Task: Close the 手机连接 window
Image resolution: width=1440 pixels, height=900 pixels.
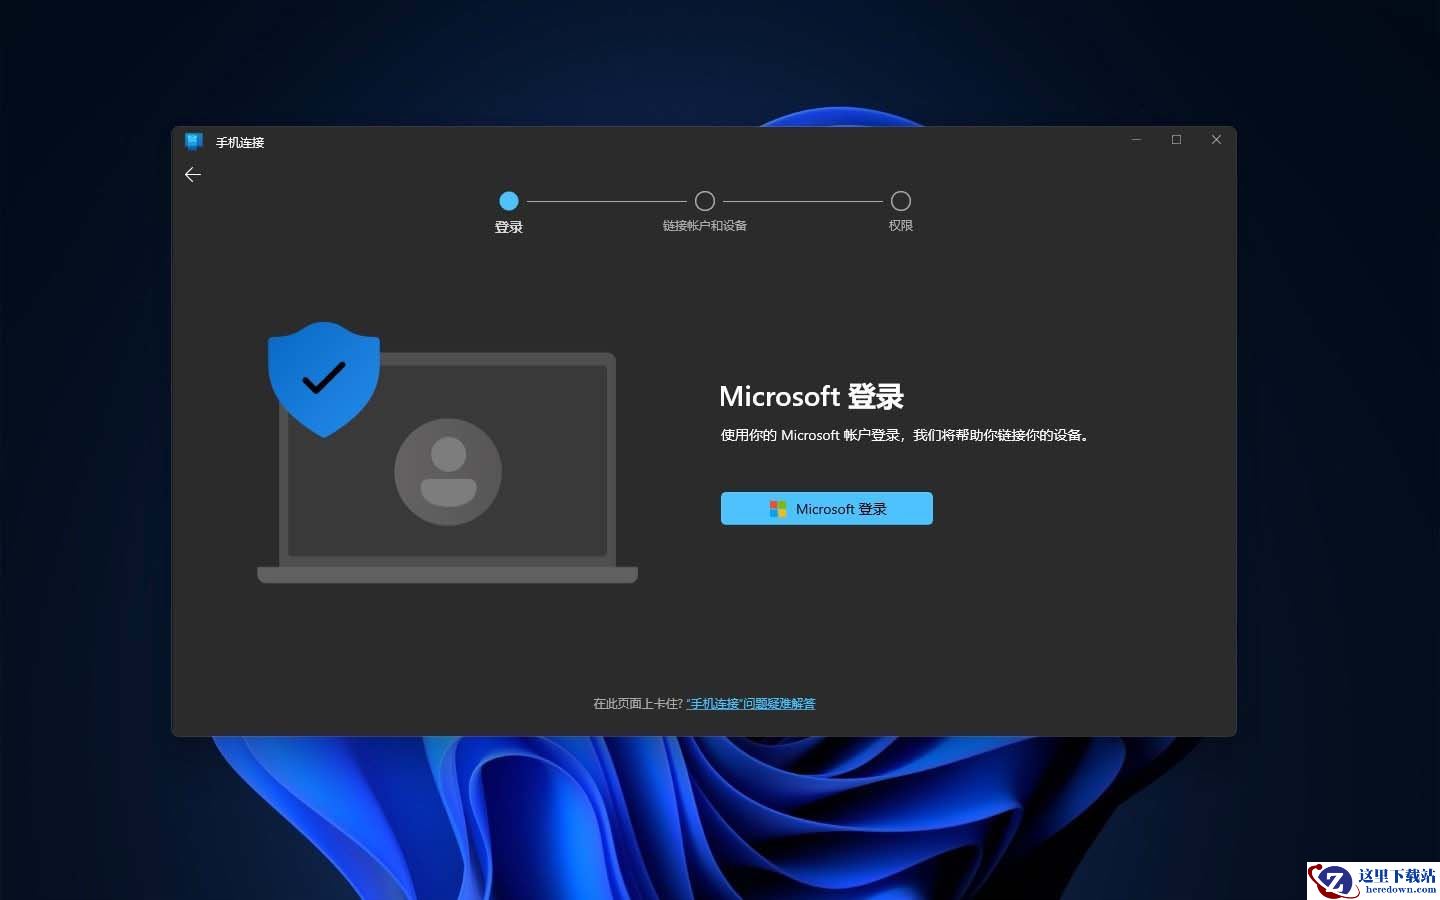Action: [1216, 140]
